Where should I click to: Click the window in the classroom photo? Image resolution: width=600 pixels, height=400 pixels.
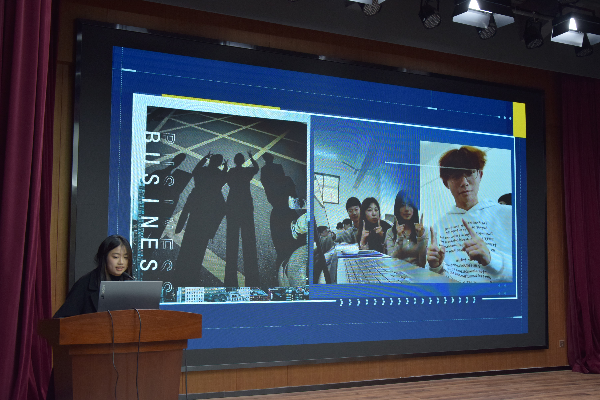tap(327, 188)
